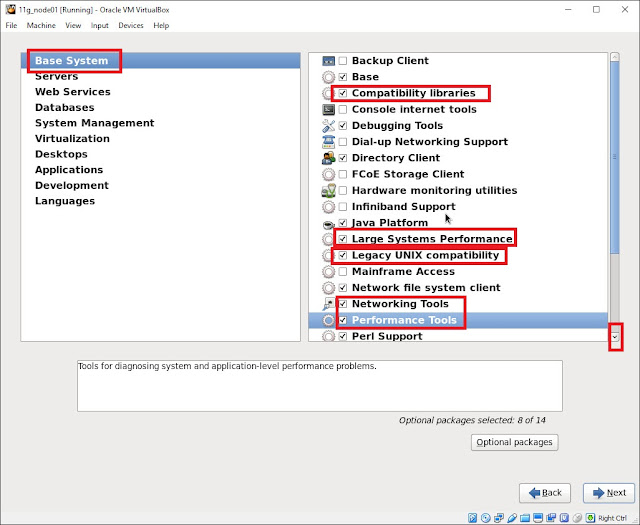This screenshot has width=640, height=525.
Task: Click the icon beside Console internet tools
Action: click(329, 109)
